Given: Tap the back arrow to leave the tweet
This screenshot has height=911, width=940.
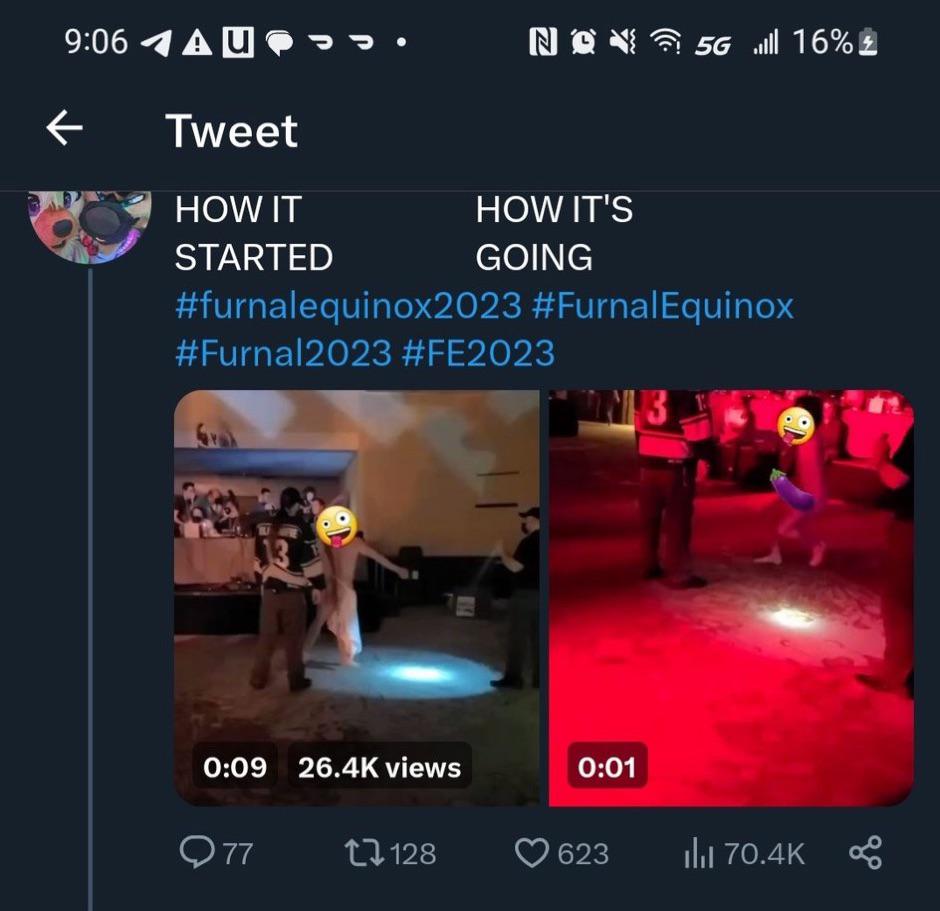Looking at the screenshot, I should point(65,129).
